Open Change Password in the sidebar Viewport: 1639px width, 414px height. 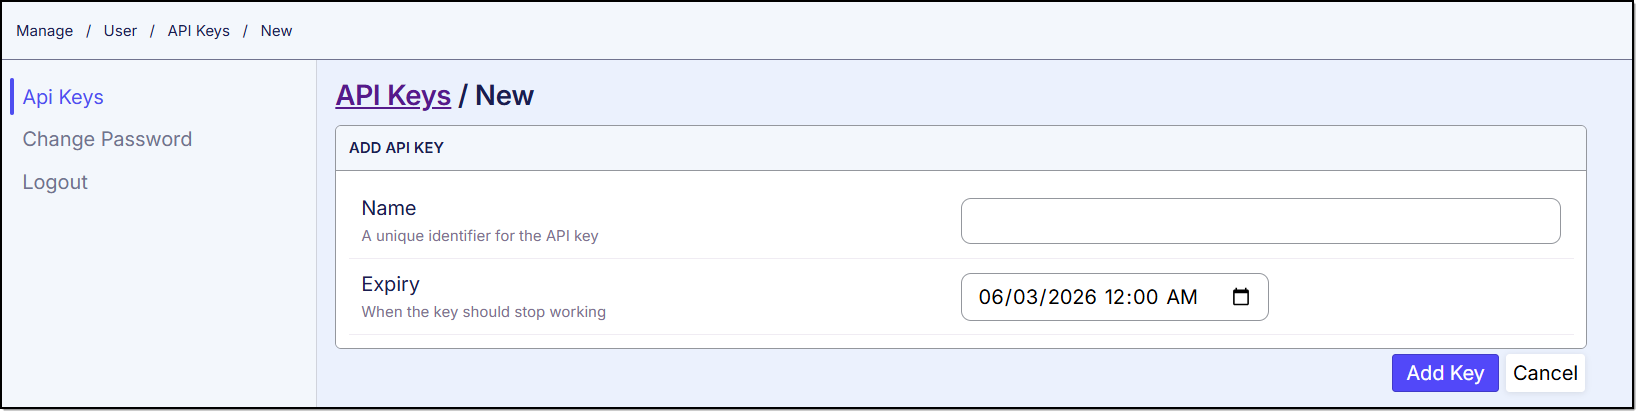(107, 139)
